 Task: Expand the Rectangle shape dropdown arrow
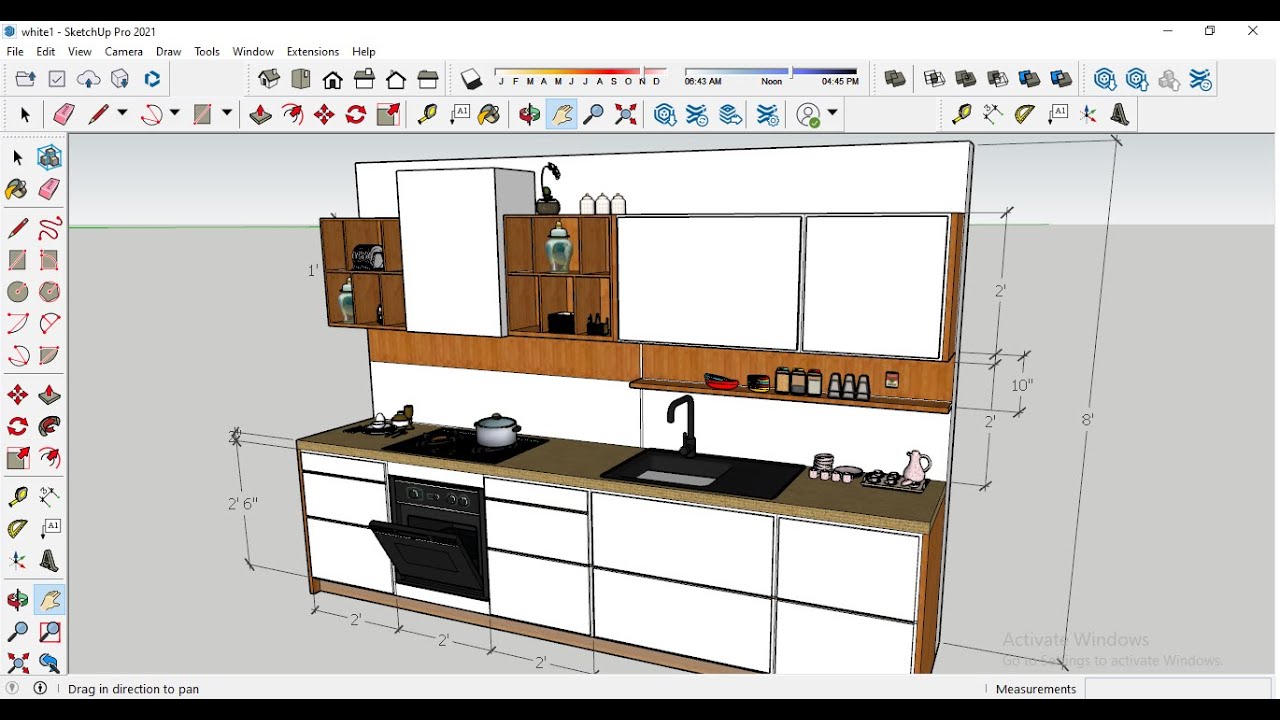click(x=227, y=115)
